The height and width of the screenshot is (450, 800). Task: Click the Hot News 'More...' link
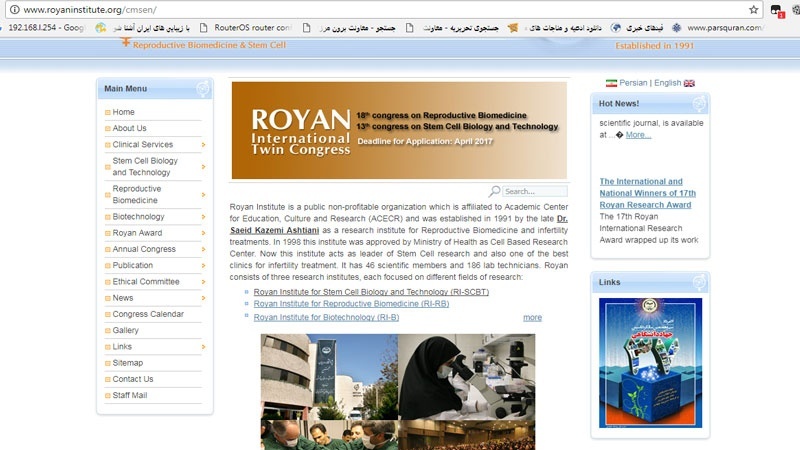(x=638, y=134)
